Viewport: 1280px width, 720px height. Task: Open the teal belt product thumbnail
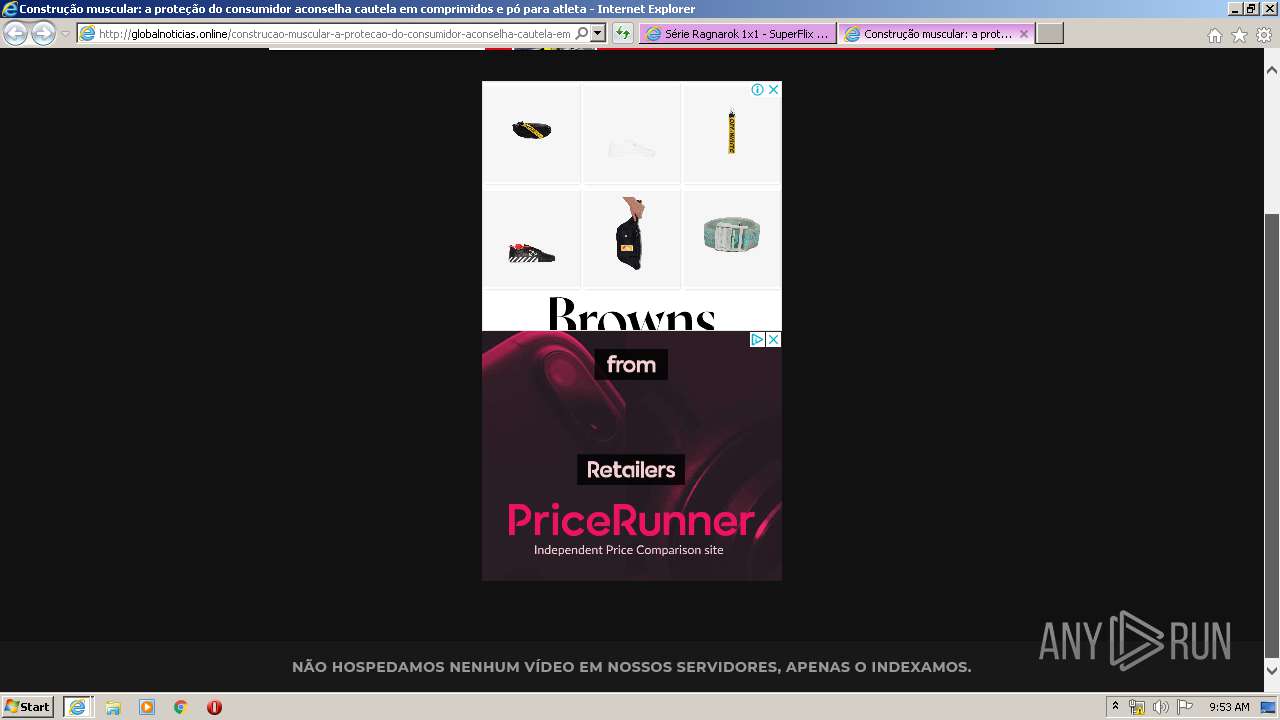pyautogui.click(x=732, y=239)
